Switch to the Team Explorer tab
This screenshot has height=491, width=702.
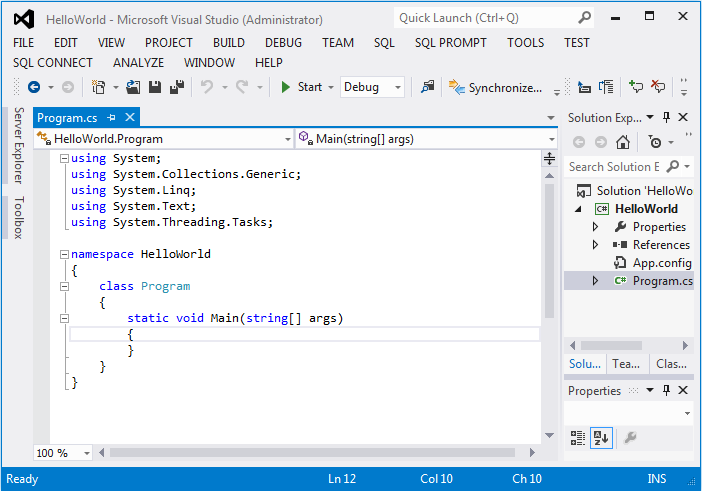pyautogui.click(x=626, y=364)
